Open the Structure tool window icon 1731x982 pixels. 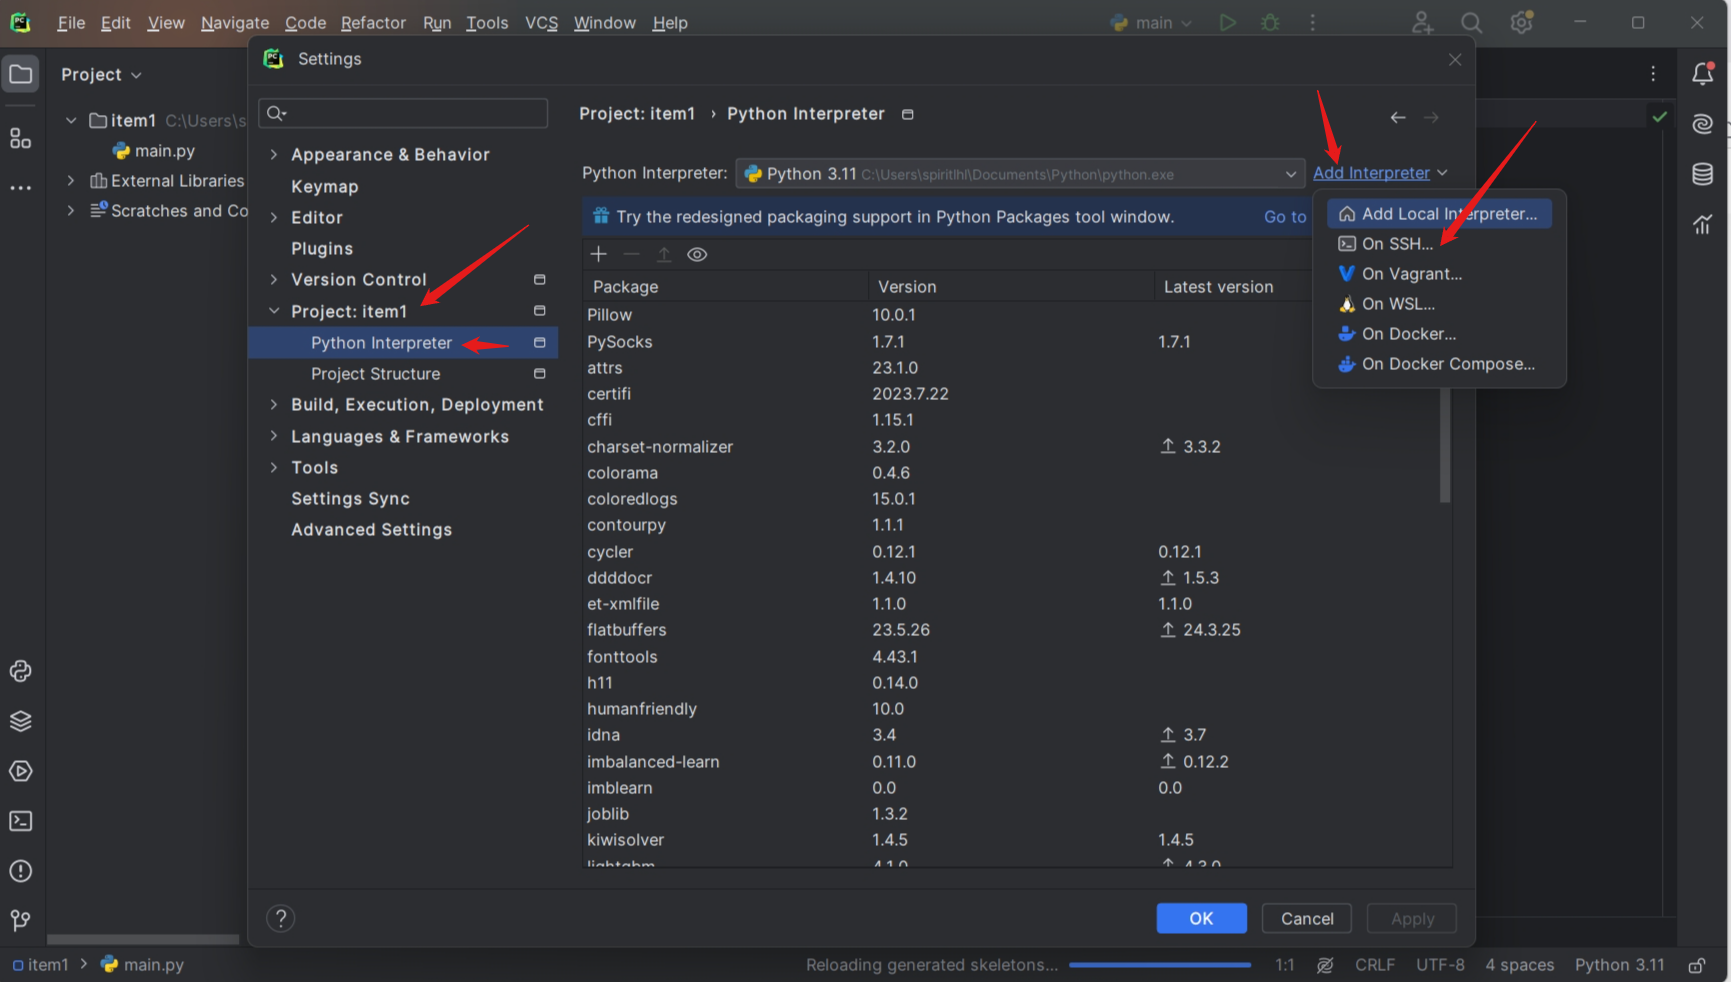tap(20, 138)
